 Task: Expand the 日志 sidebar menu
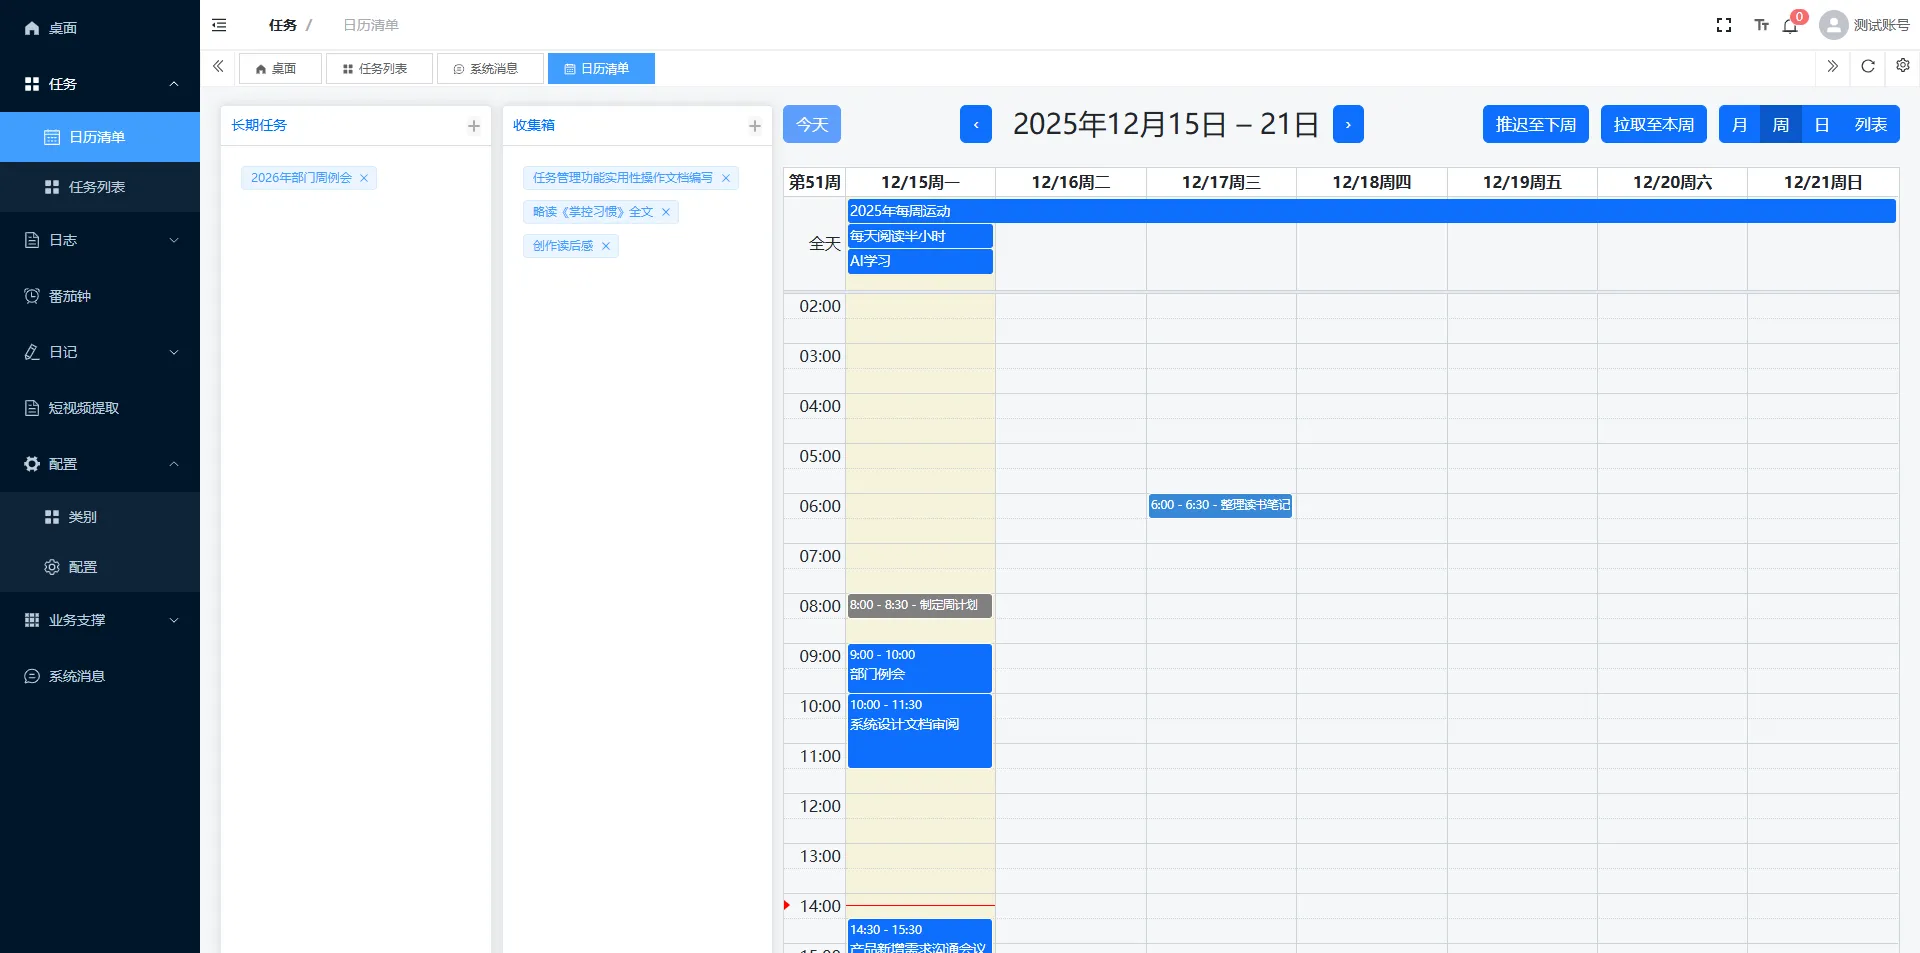[x=100, y=240]
